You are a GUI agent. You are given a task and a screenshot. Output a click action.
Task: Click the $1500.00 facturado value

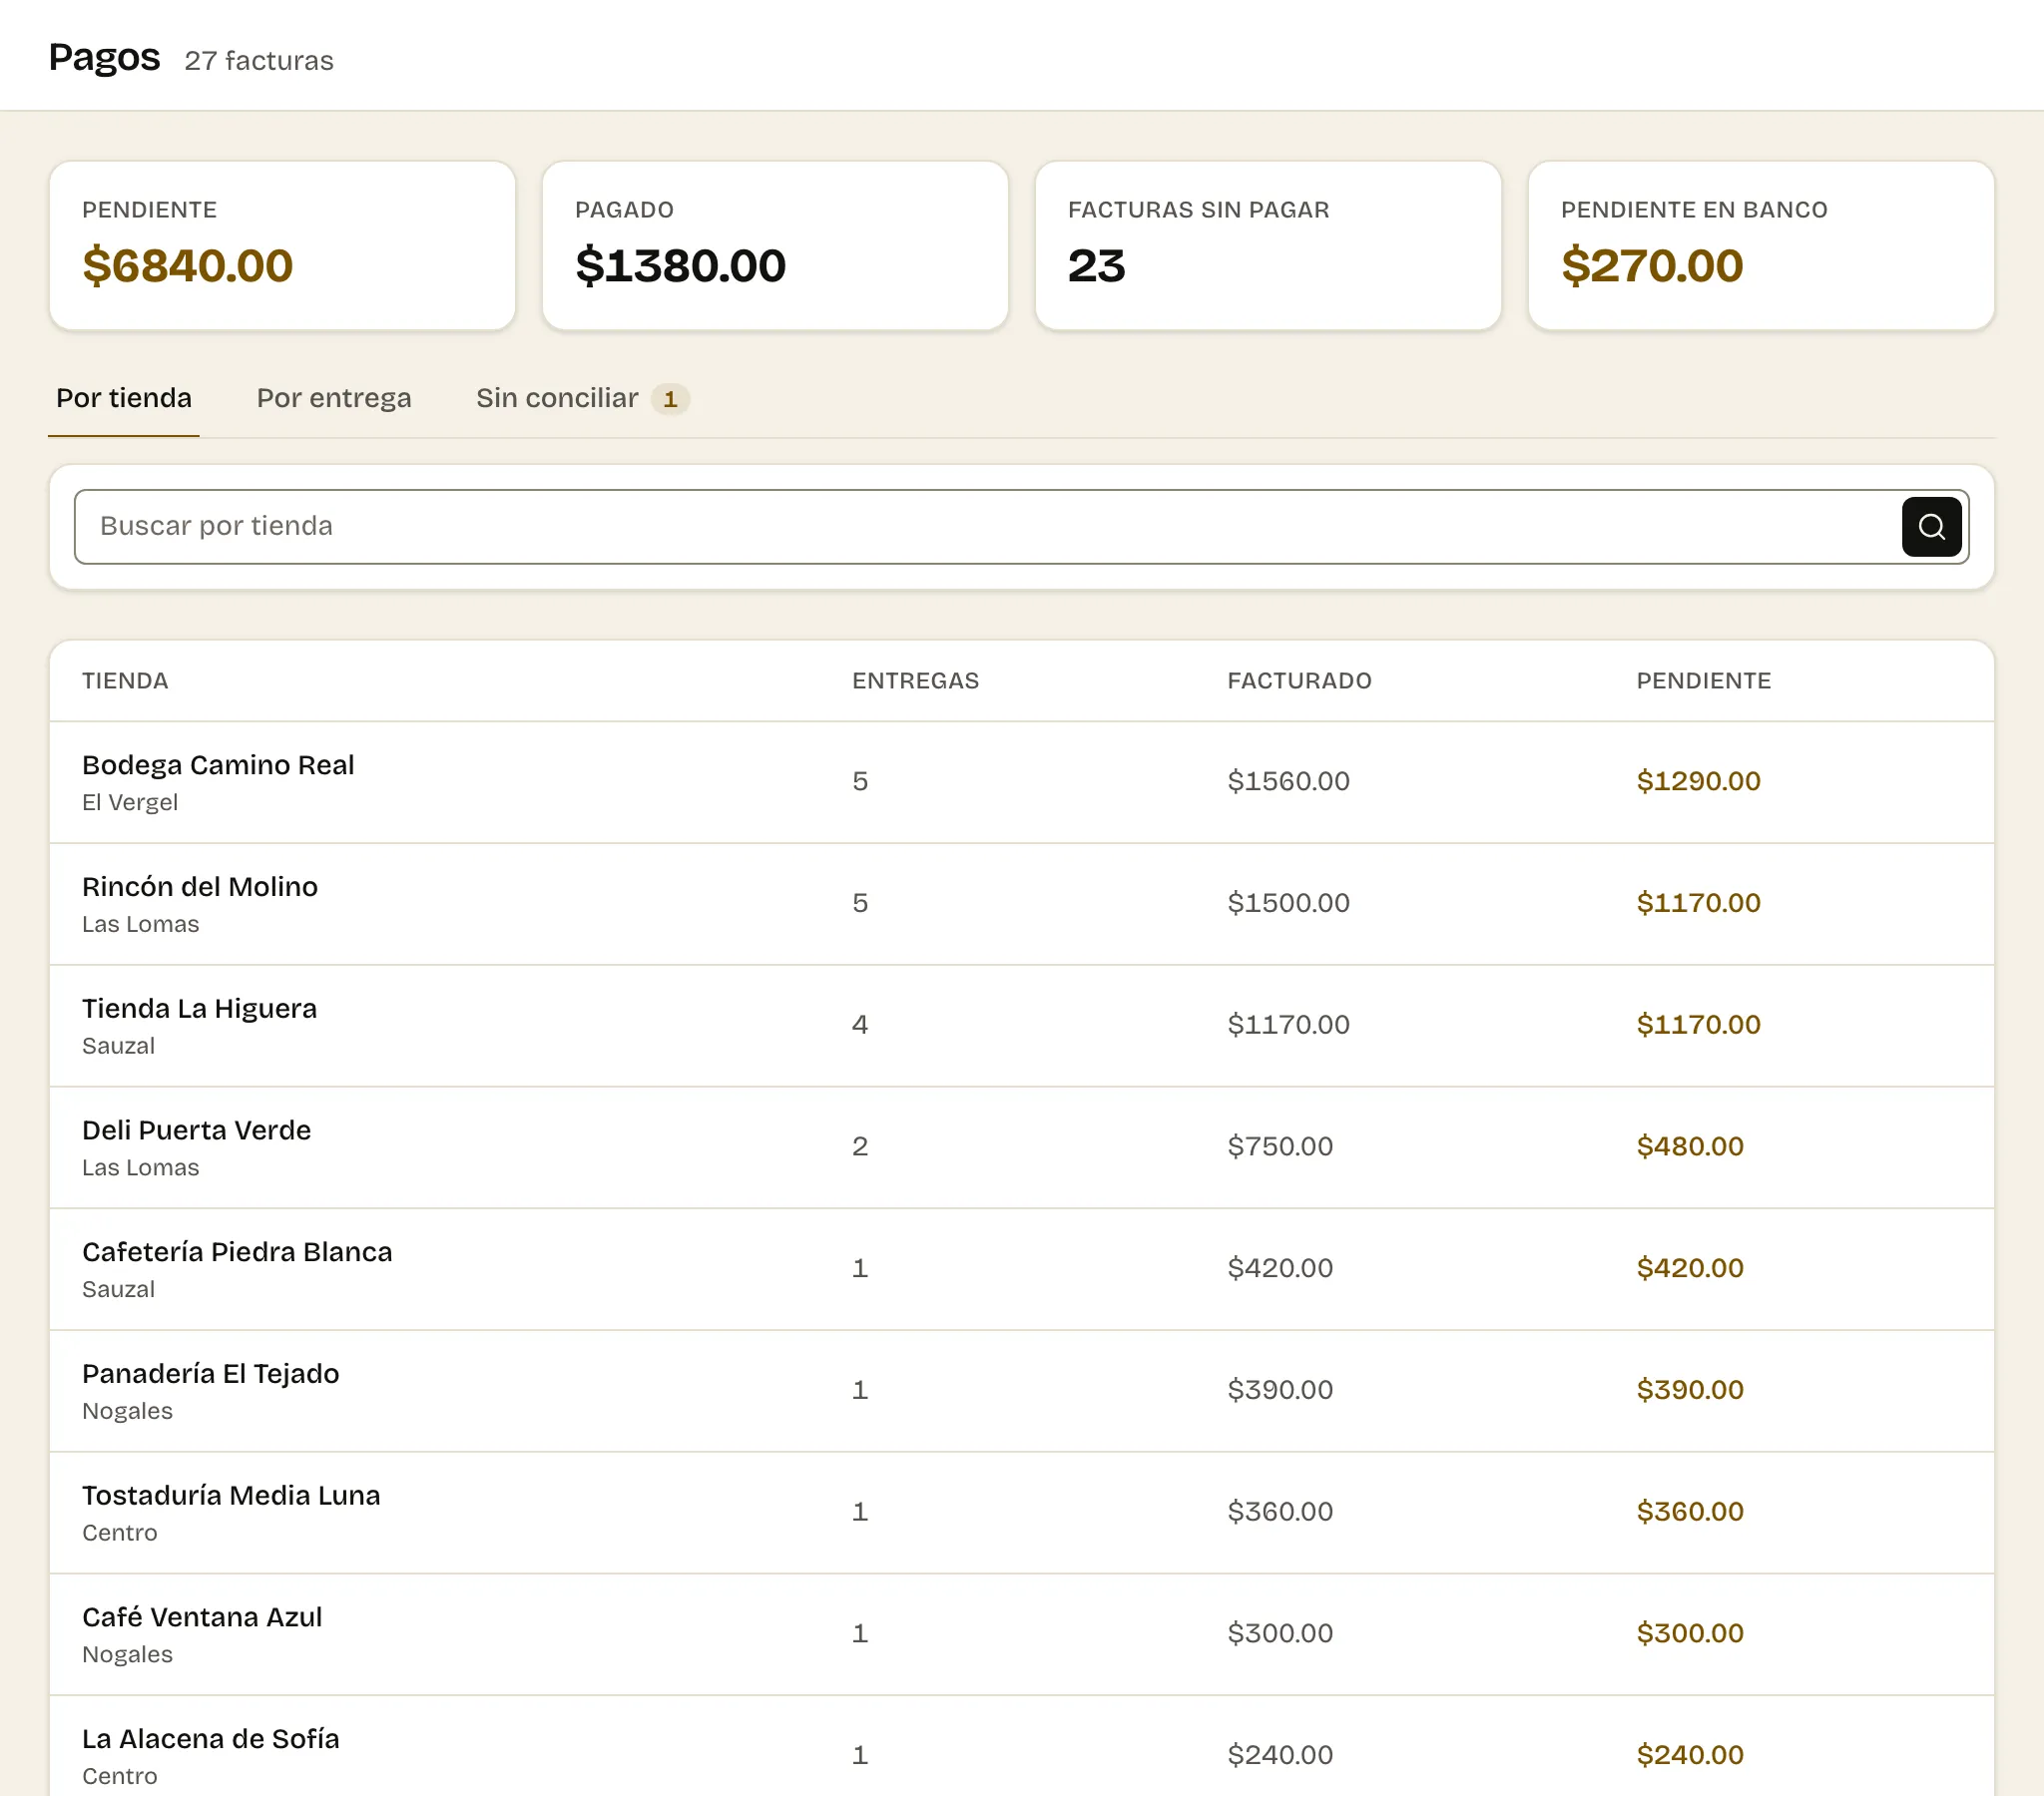click(1288, 903)
